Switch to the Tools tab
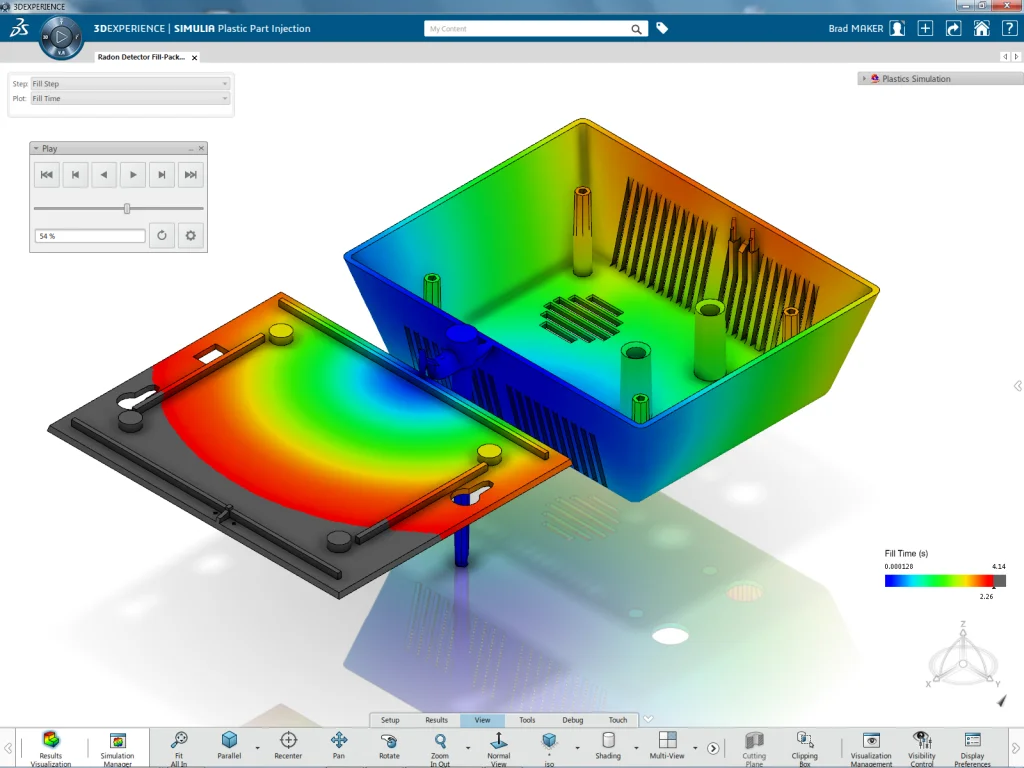1024x768 pixels. point(527,720)
